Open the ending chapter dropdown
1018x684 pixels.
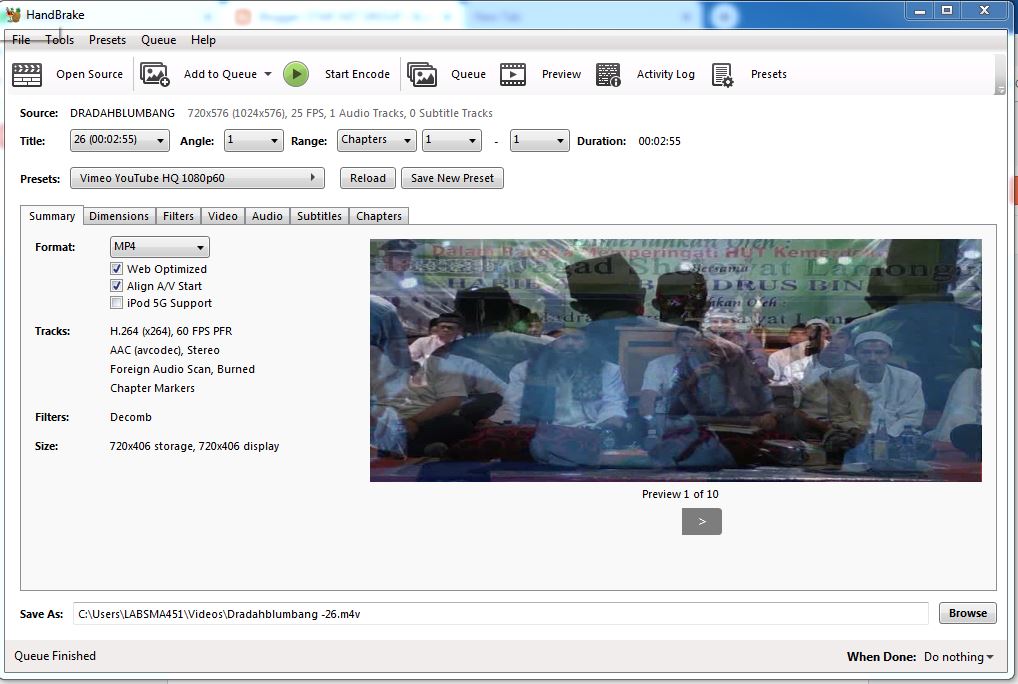pyautogui.click(x=540, y=140)
